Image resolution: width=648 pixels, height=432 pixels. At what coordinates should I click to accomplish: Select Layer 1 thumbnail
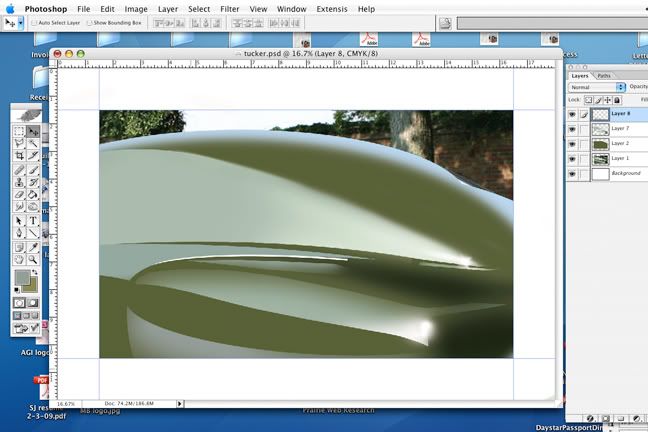point(600,159)
